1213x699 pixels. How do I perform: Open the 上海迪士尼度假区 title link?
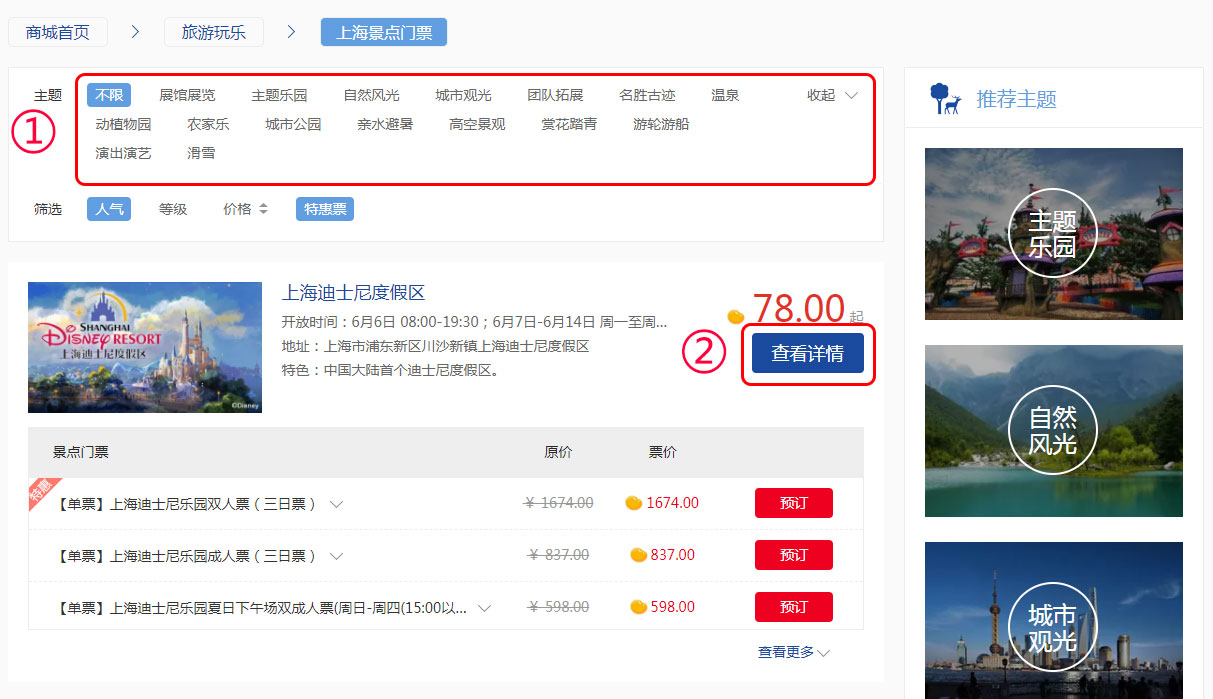pyautogui.click(x=353, y=293)
